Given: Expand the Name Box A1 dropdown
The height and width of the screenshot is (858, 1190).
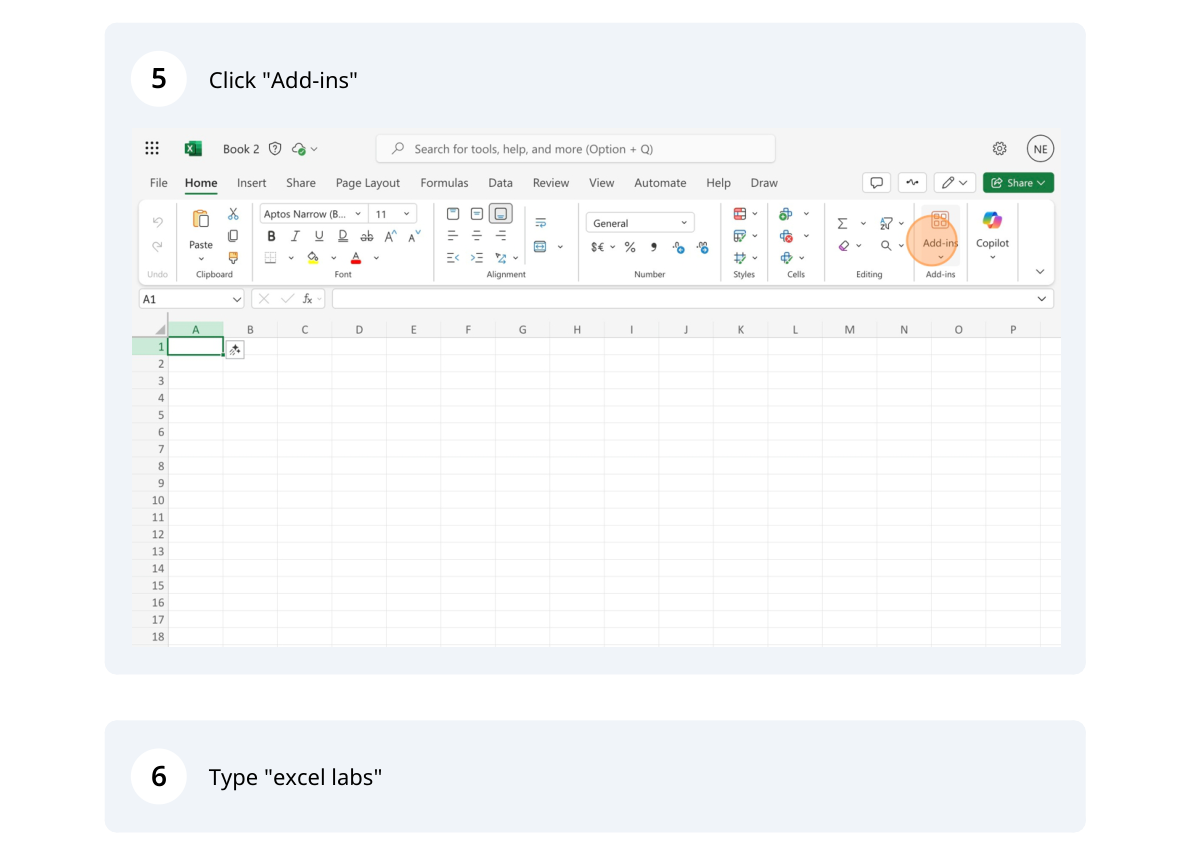Looking at the screenshot, I should pos(237,299).
